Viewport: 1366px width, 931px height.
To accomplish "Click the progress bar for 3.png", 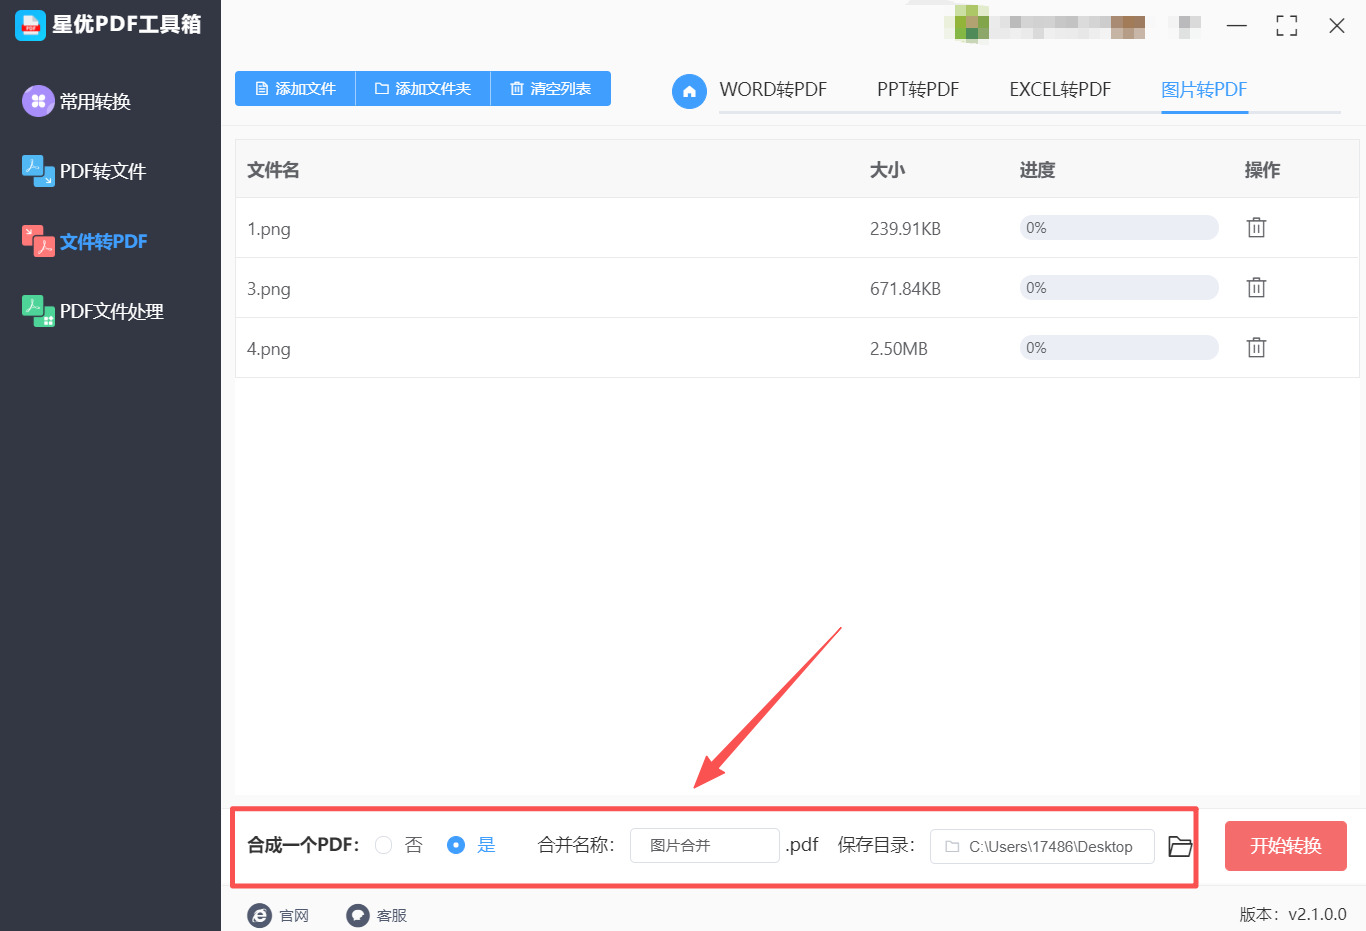I will 1119,288.
